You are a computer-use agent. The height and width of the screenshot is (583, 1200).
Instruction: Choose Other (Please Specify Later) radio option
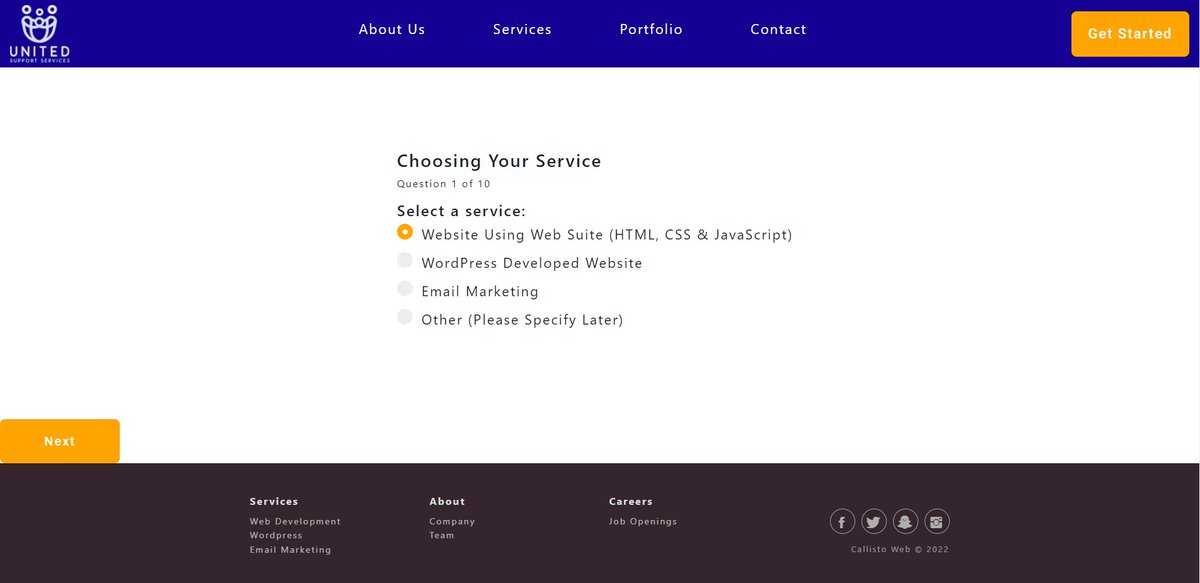(x=405, y=316)
